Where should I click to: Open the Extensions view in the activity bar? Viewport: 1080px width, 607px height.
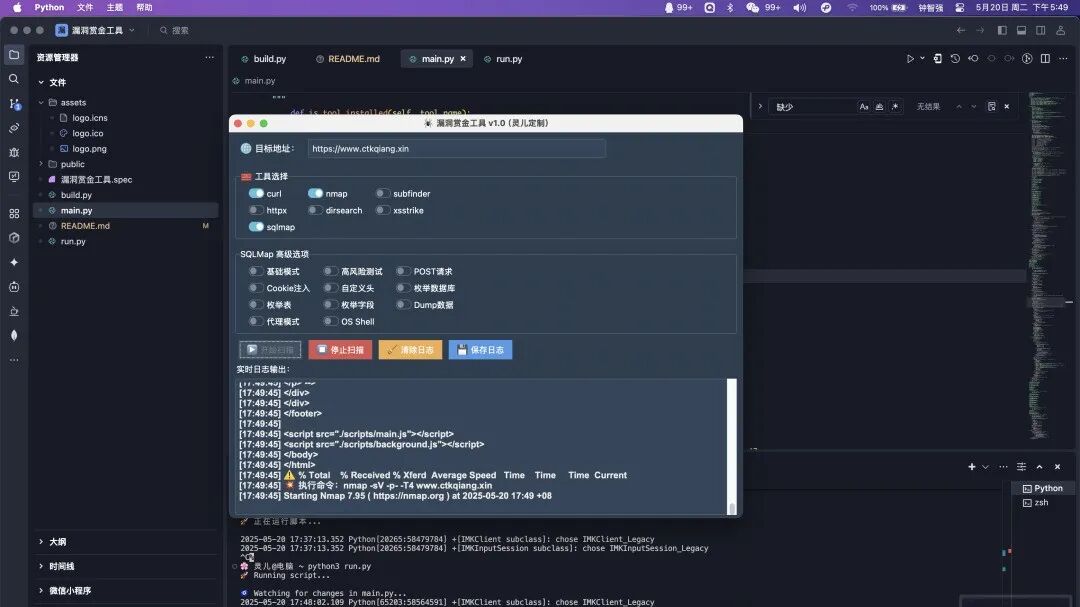[14, 214]
